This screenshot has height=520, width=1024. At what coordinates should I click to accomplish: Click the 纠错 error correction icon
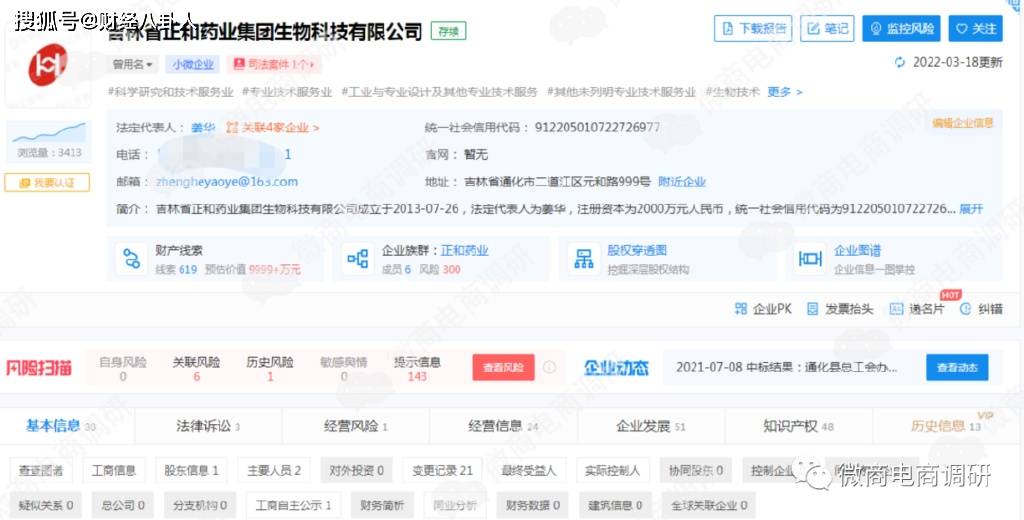(x=965, y=309)
